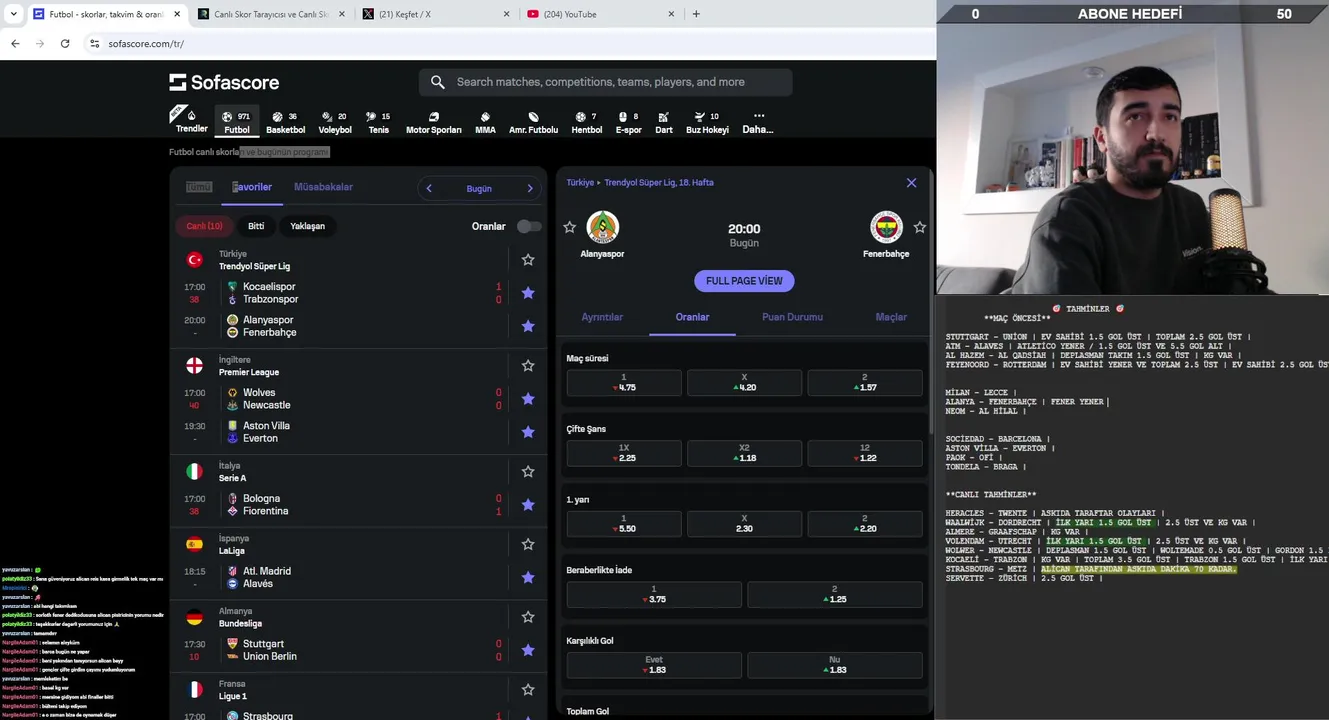The image size is (1329, 720).
Task: Unfavorite the Aston Villa - Everton match
Action: [x=528, y=432]
